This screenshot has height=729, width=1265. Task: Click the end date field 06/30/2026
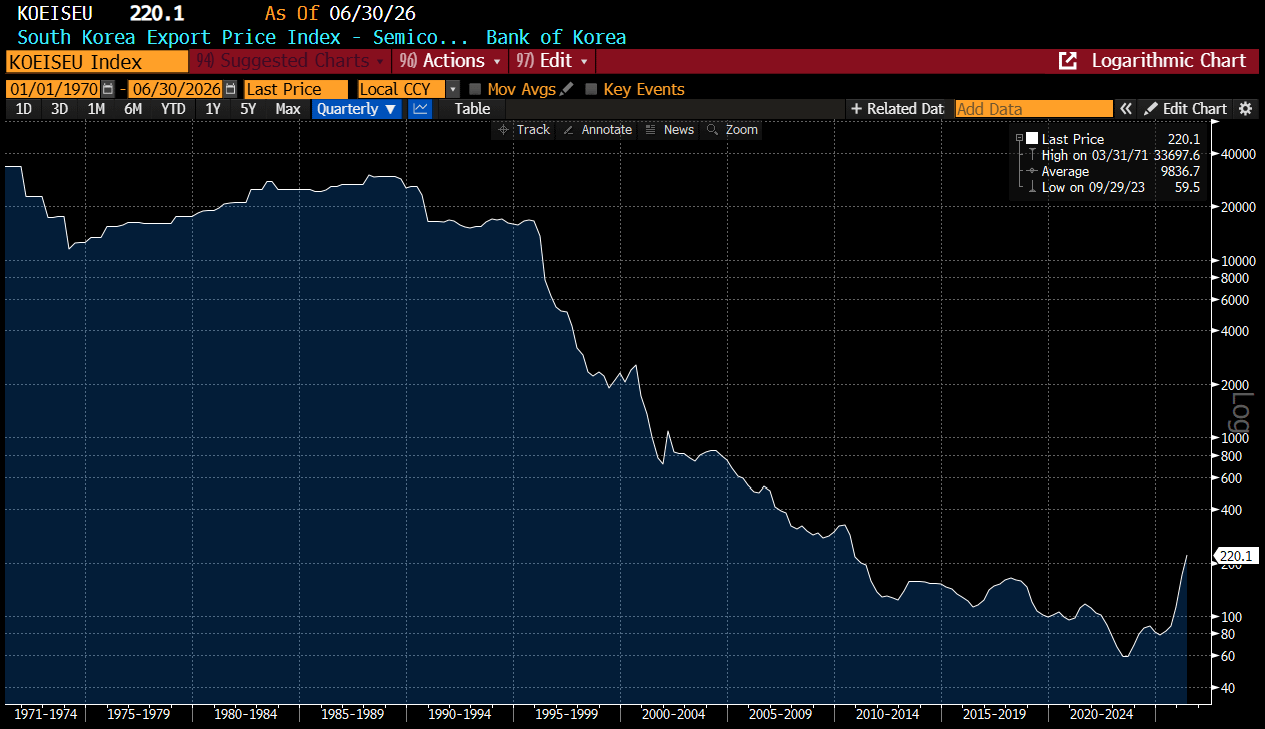pyautogui.click(x=176, y=89)
